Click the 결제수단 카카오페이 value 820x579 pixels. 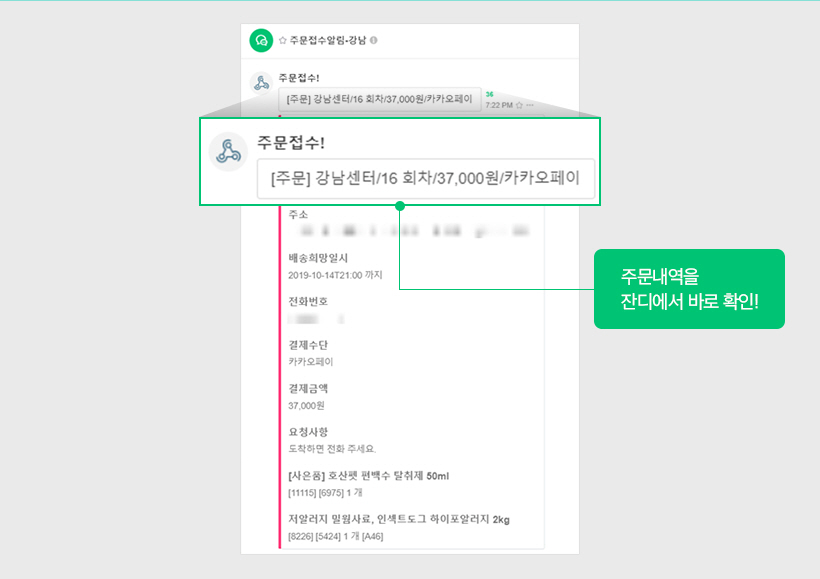click(311, 361)
